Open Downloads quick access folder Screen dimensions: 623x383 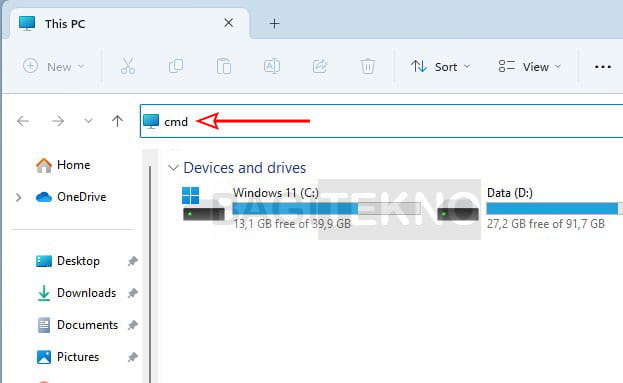76,293
